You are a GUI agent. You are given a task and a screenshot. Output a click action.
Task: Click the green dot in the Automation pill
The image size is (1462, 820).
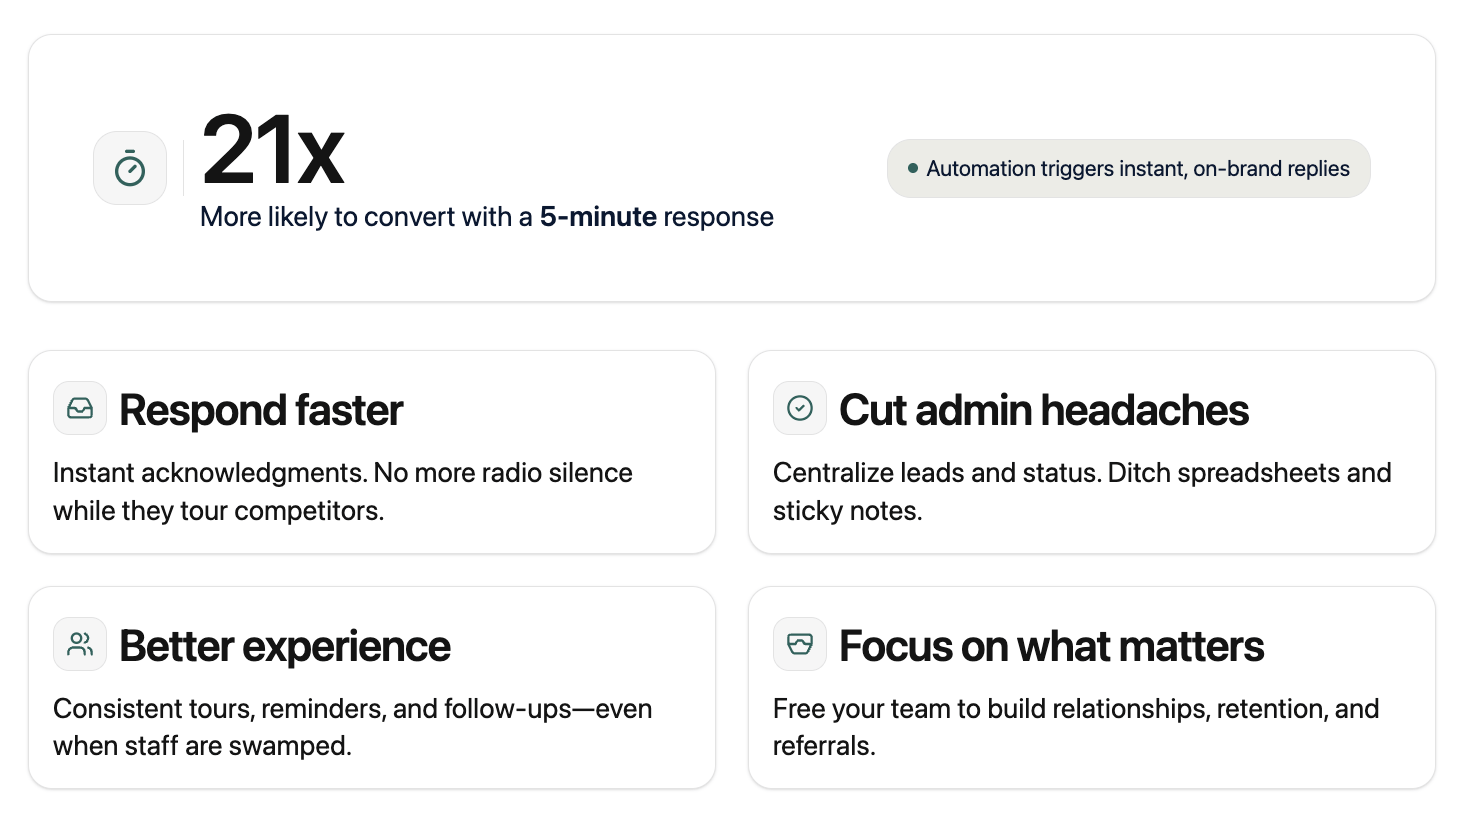coord(912,168)
